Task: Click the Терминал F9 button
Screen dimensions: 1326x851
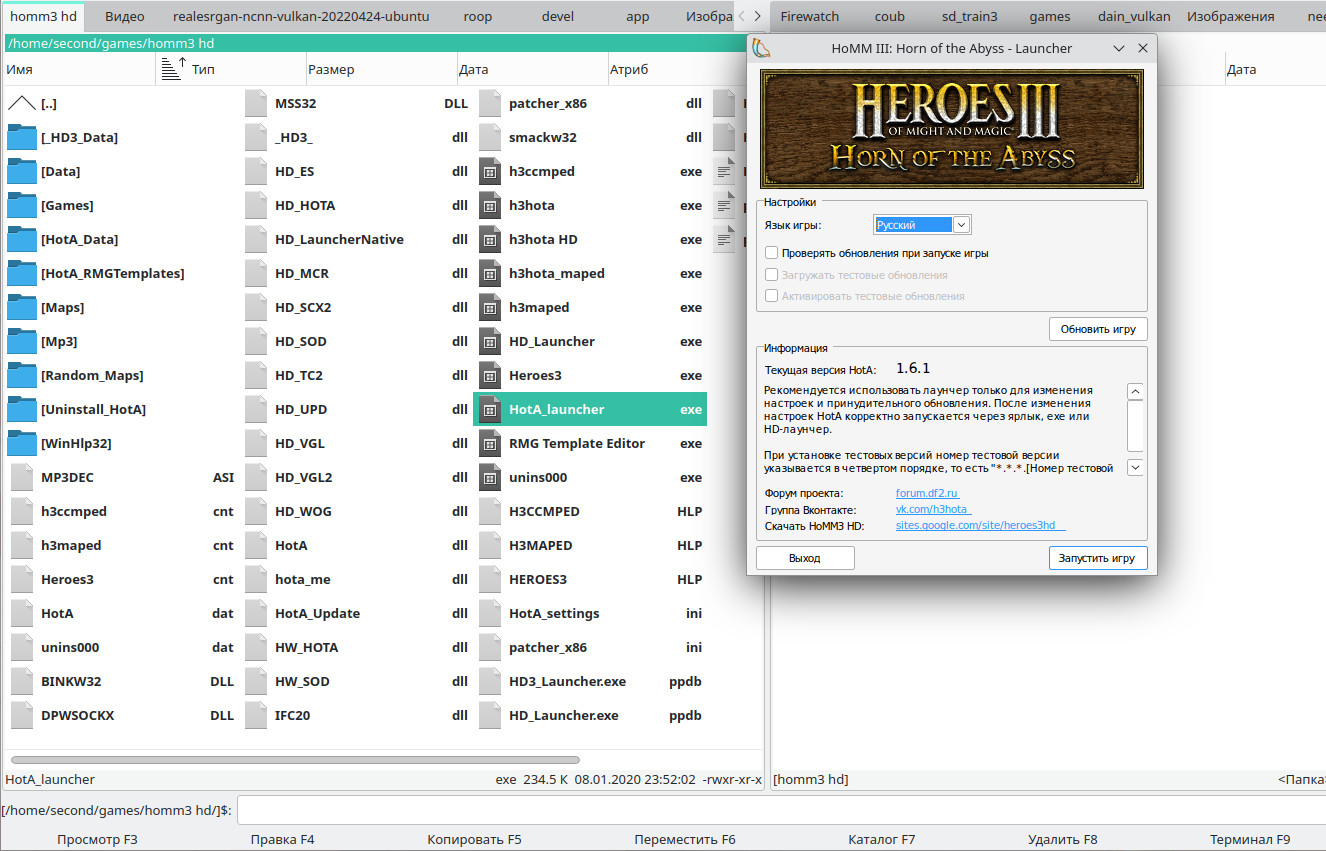Action: (1250, 839)
